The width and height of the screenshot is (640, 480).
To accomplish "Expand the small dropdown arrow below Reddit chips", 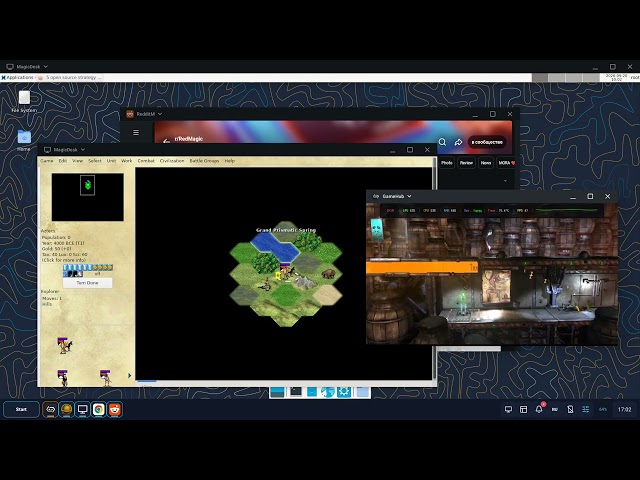I will [505, 180].
